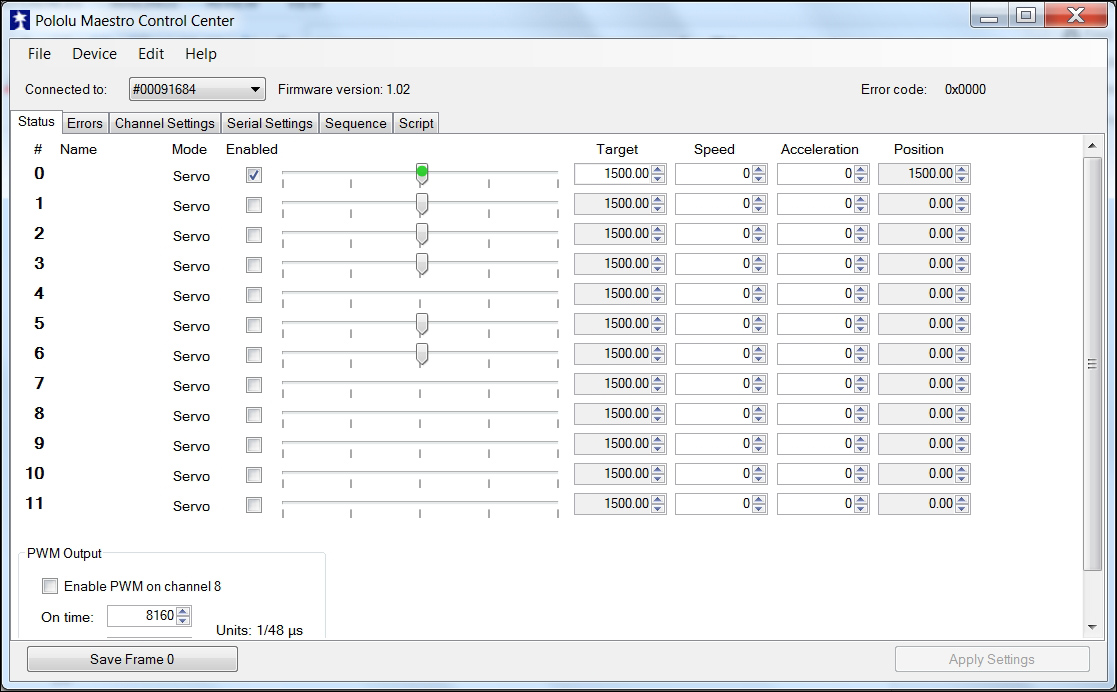Image resolution: width=1117 pixels, height=692 pixels.
Task: Tick the Enabled checkbox for channel 8
Action: 254,415
